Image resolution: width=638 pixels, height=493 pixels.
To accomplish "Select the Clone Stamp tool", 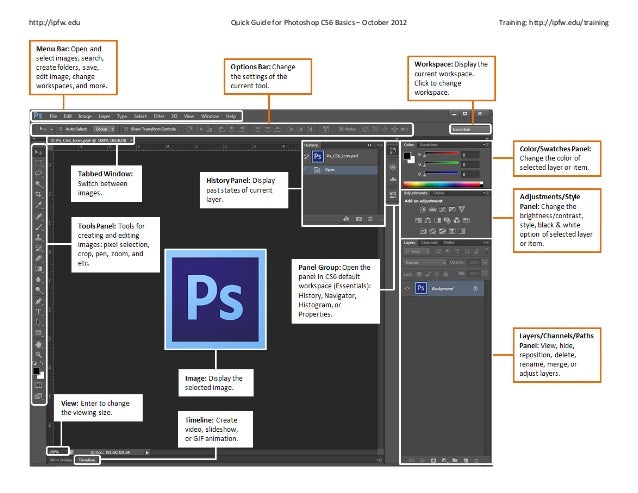I will tap(38, 237).
